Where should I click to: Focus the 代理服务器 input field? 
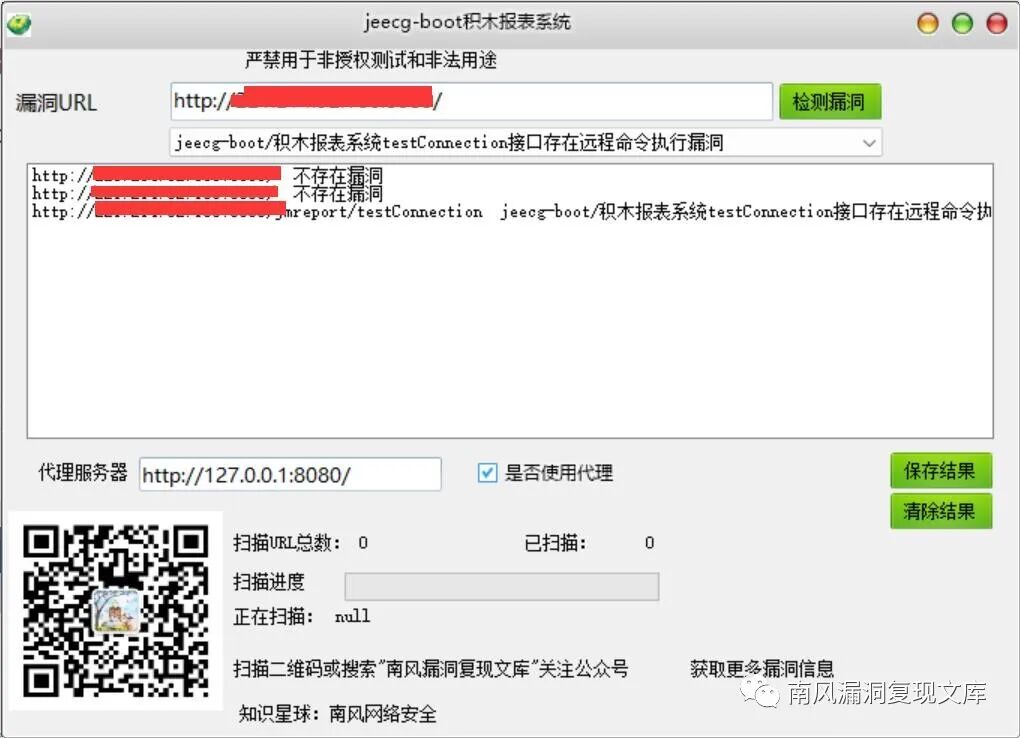290,474
